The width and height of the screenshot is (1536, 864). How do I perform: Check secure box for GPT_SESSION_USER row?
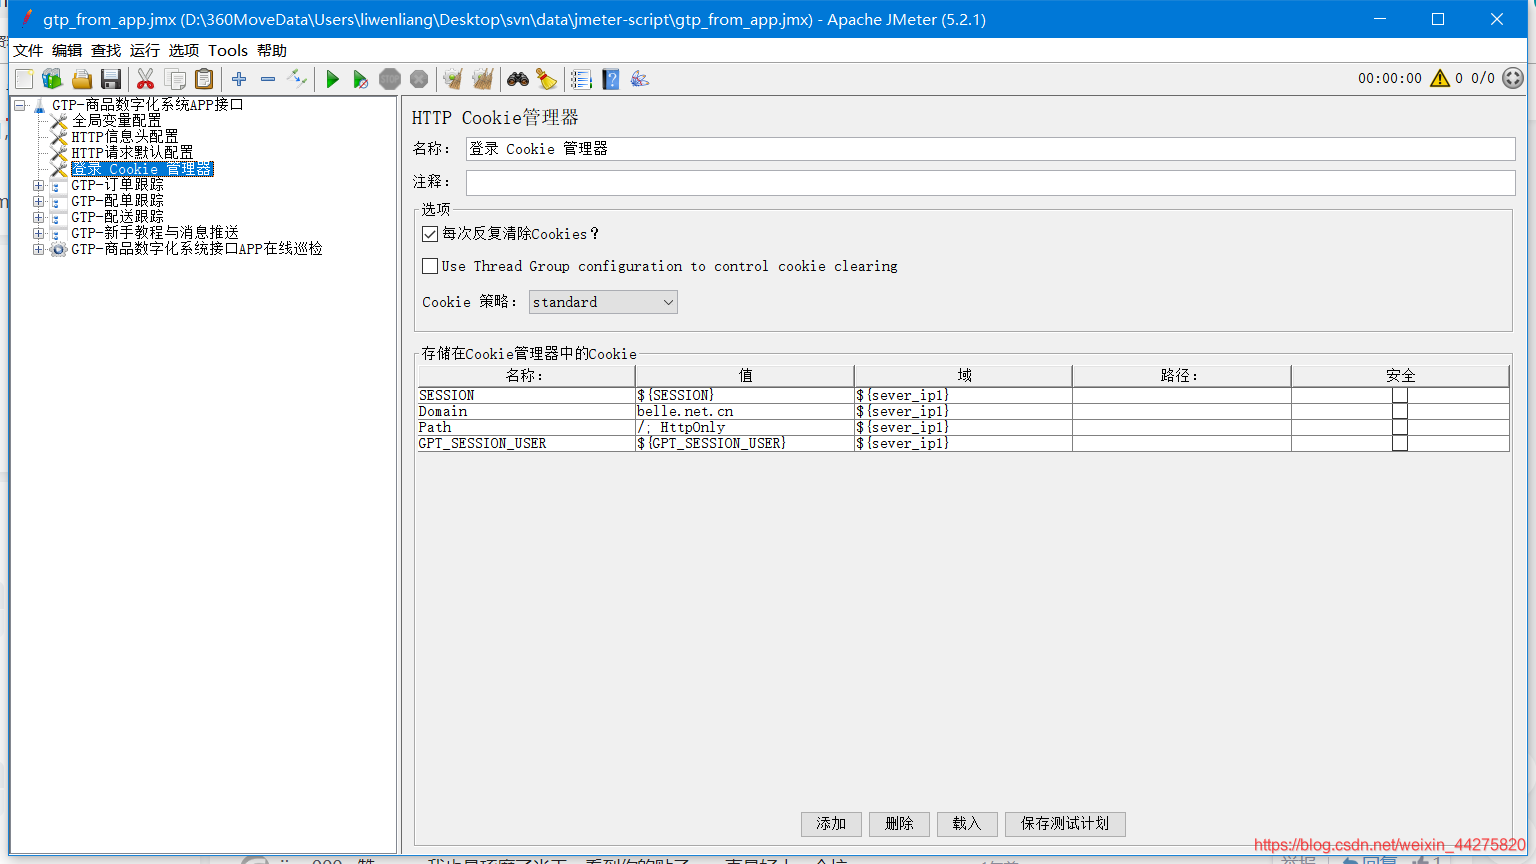coord(1400,443)
